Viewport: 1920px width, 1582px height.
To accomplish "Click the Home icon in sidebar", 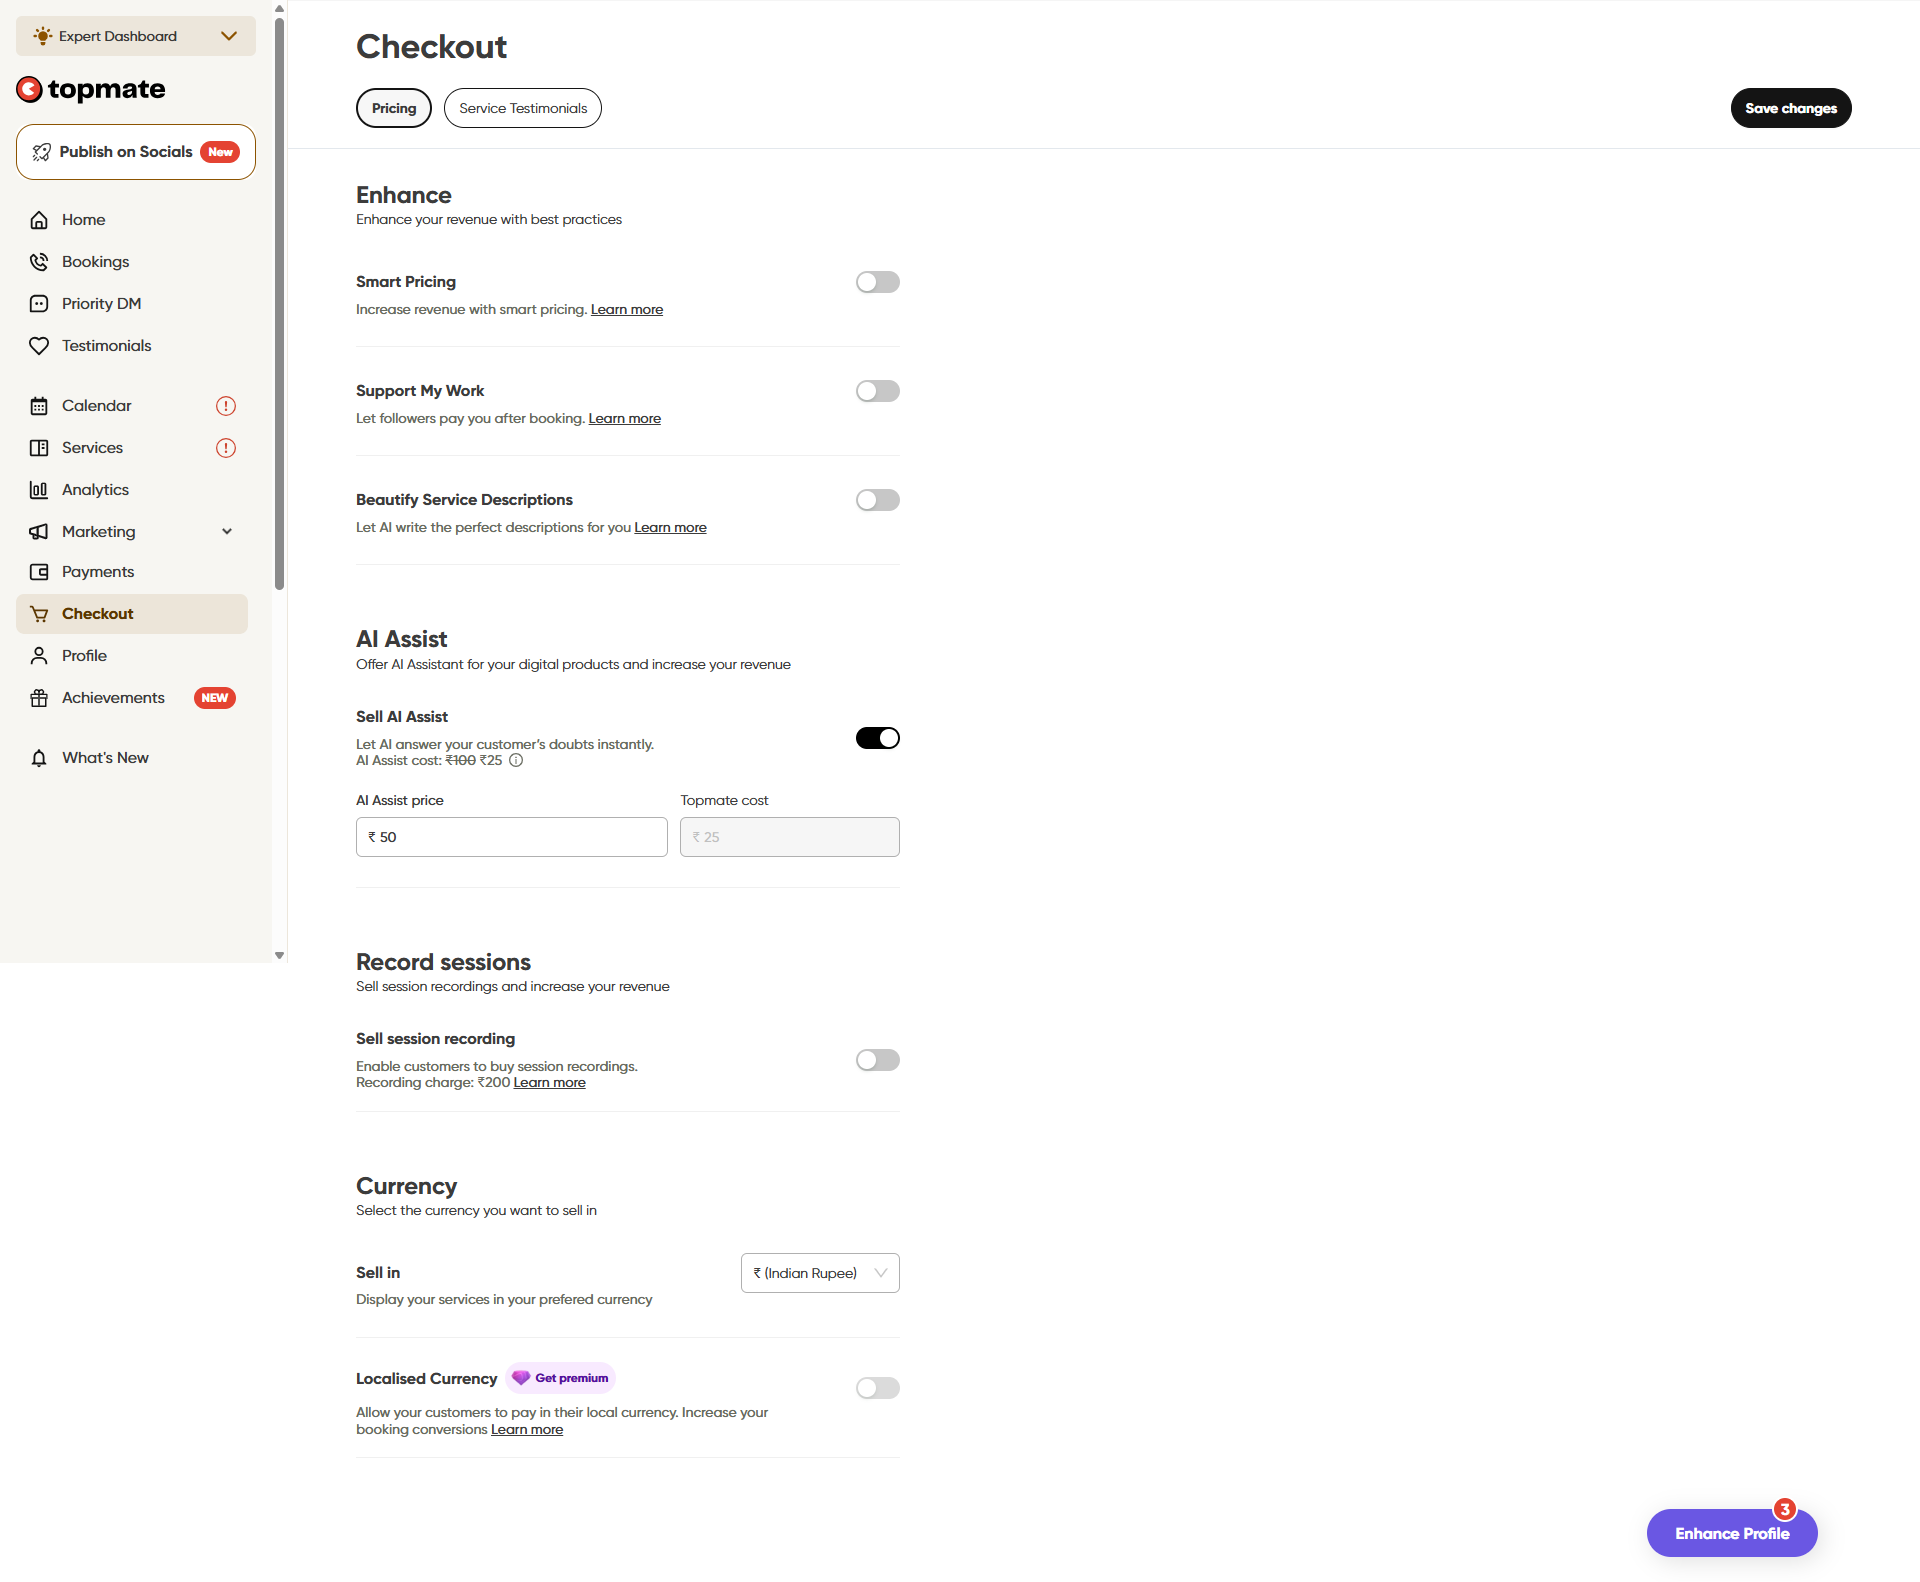I will [x=39, y=220].
